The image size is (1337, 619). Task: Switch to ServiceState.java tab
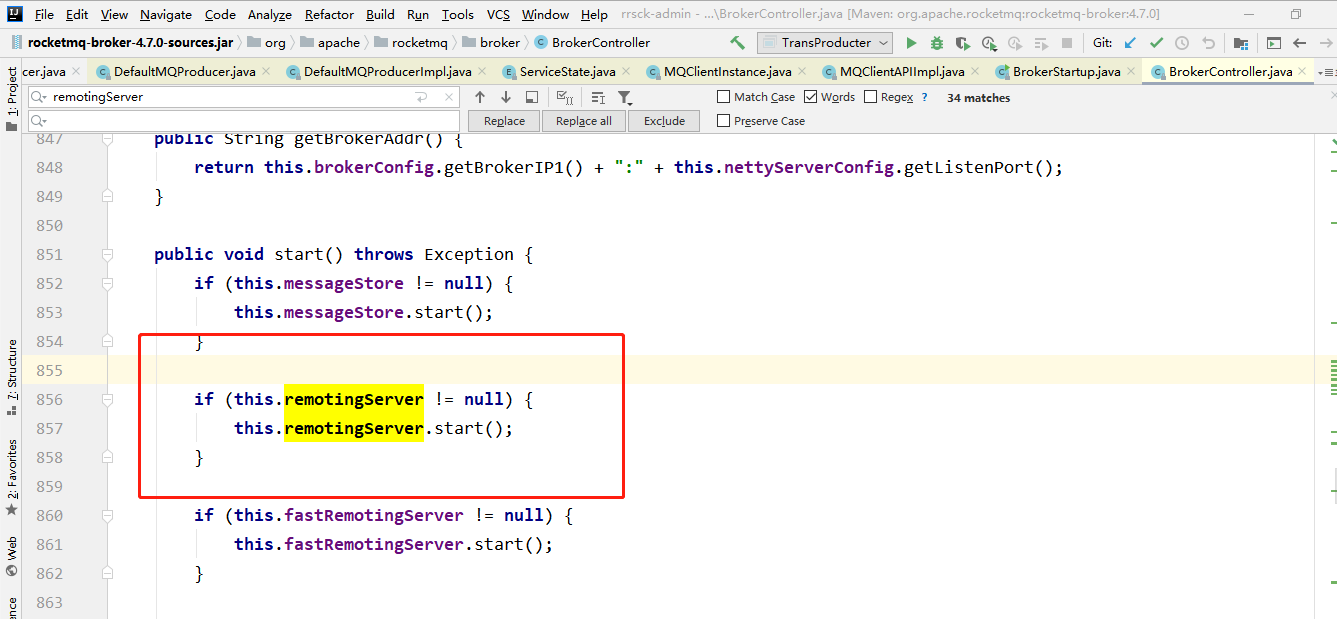567,72
